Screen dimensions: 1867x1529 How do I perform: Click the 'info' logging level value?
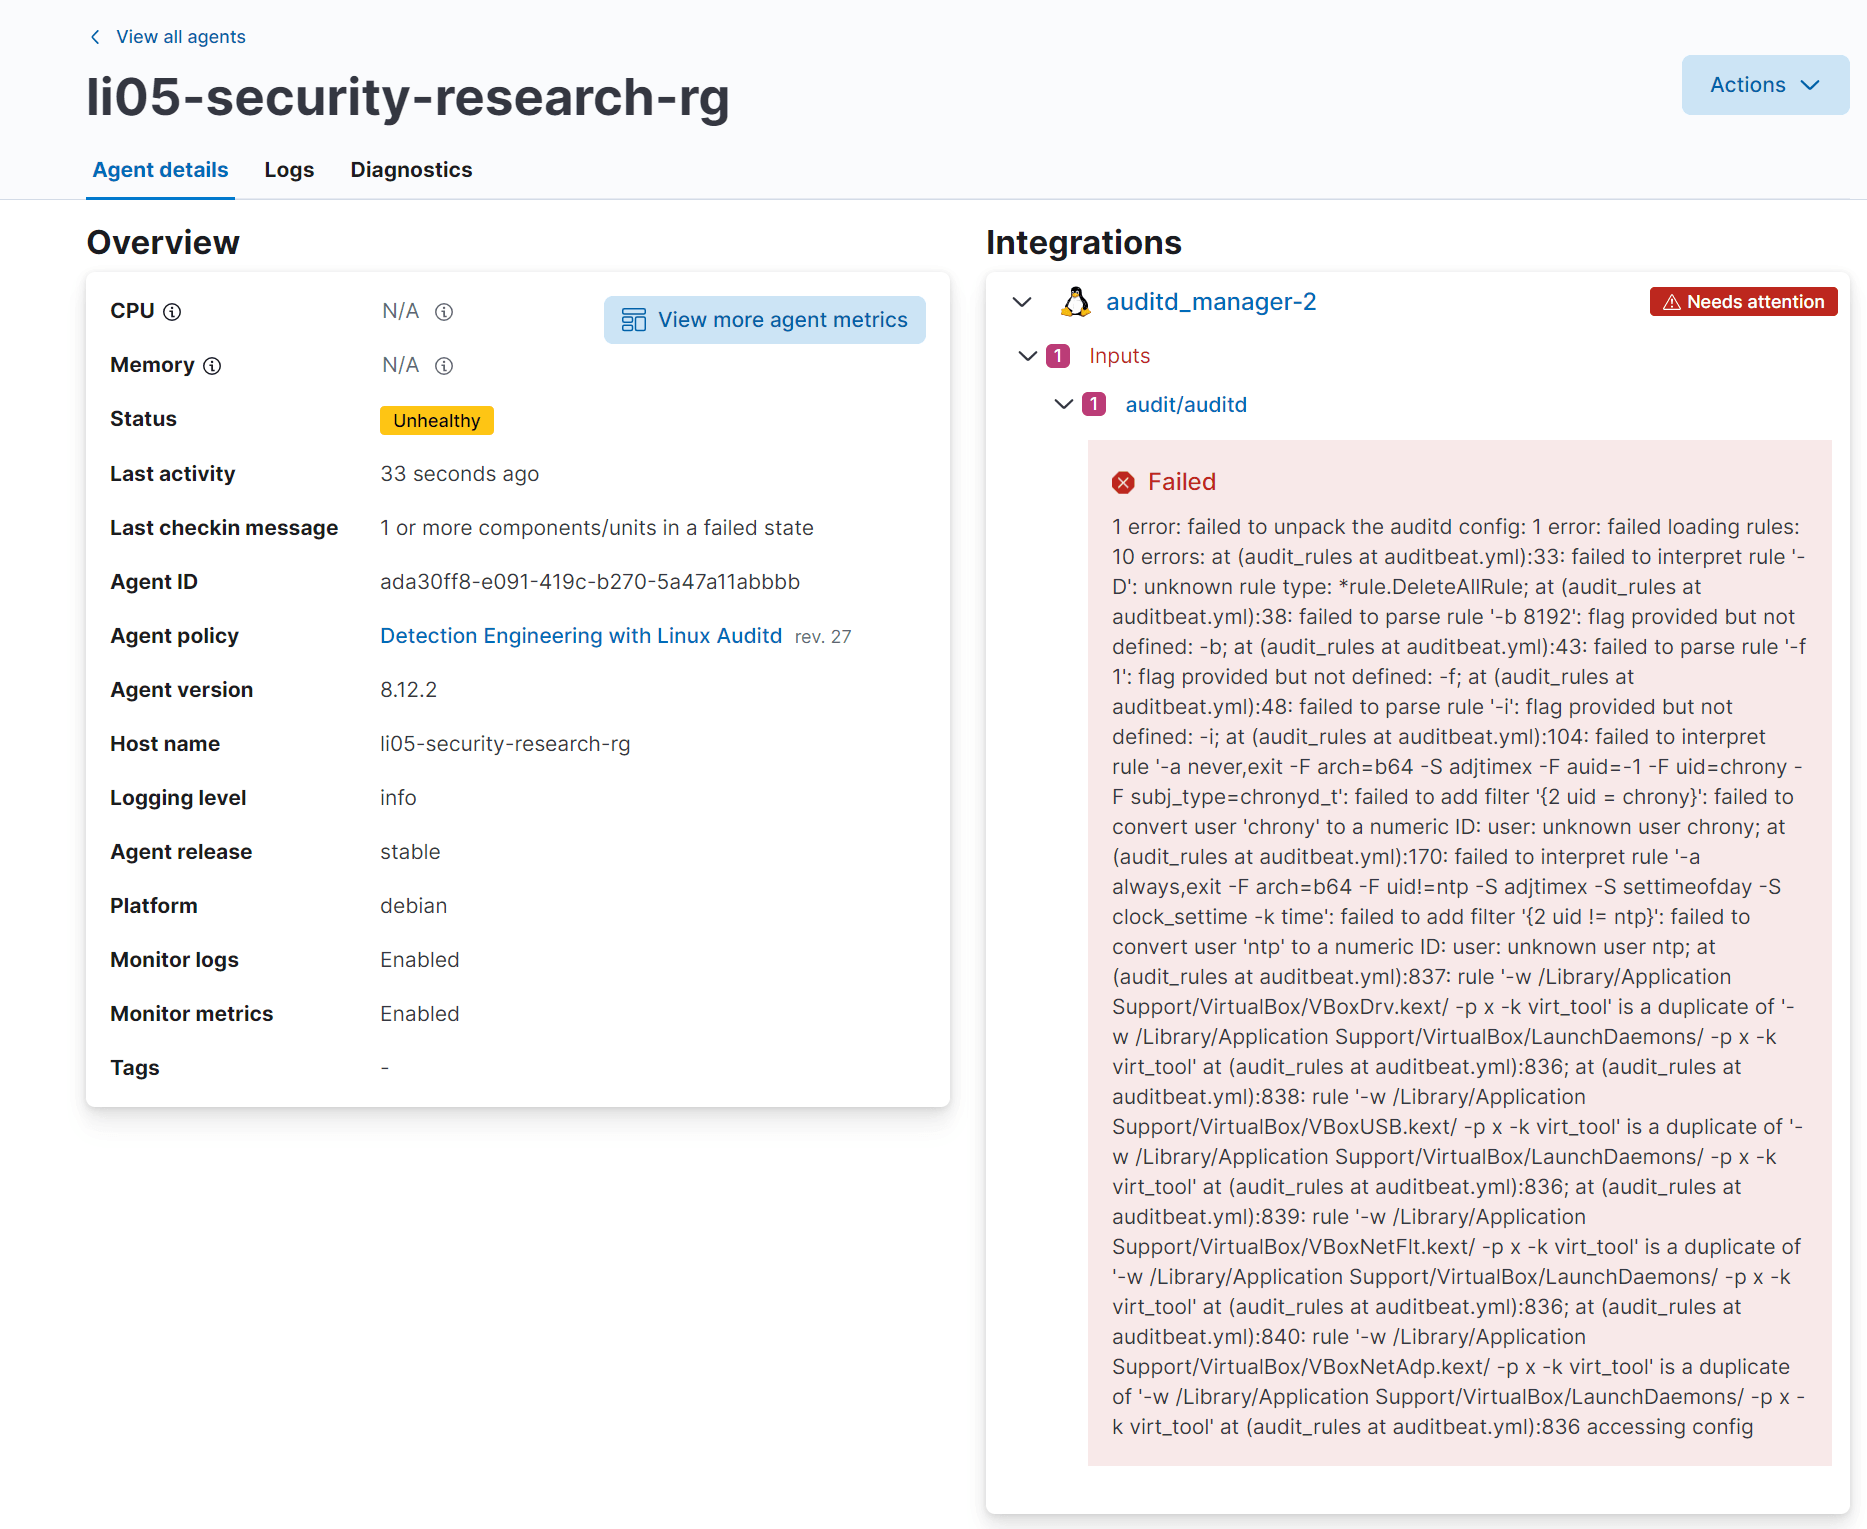398,798
